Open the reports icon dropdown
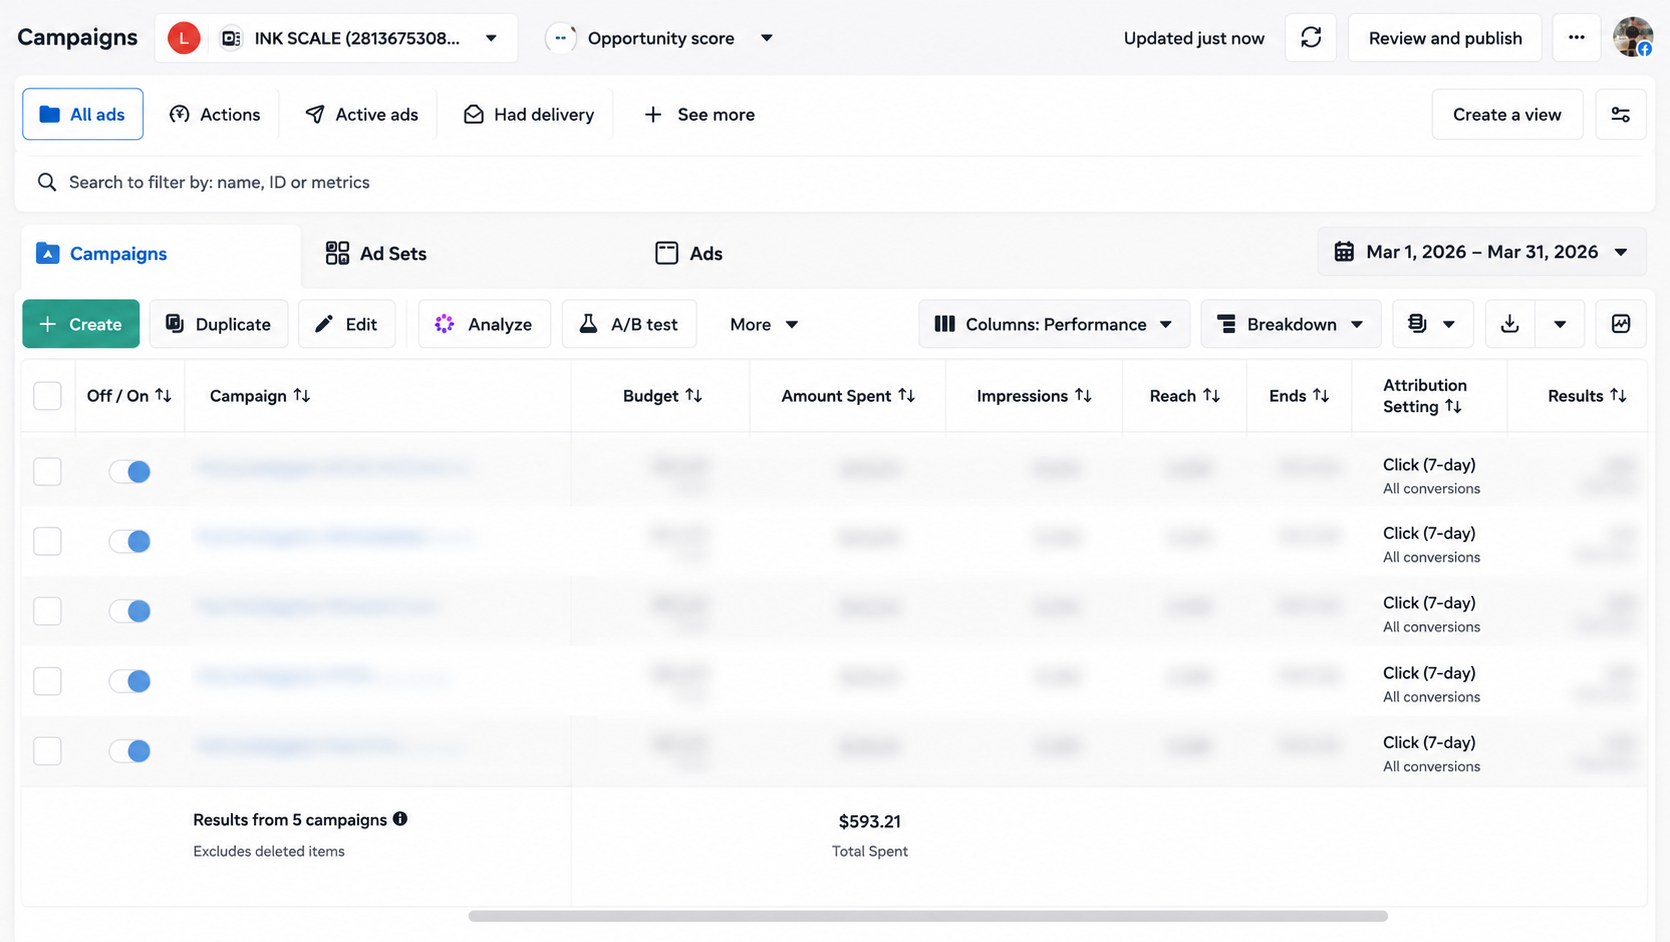Screen dimensions: 1670x942 point(1432,324)
